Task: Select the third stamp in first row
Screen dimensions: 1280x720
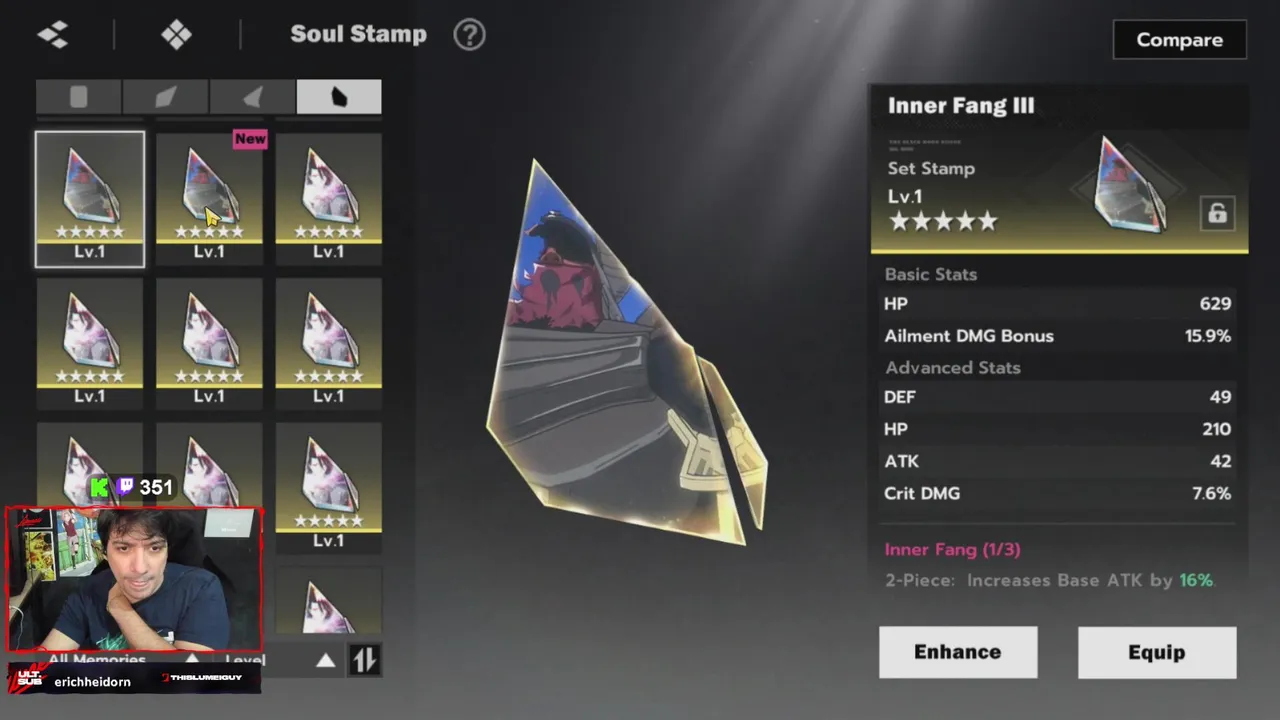Action: pos(328,198)
